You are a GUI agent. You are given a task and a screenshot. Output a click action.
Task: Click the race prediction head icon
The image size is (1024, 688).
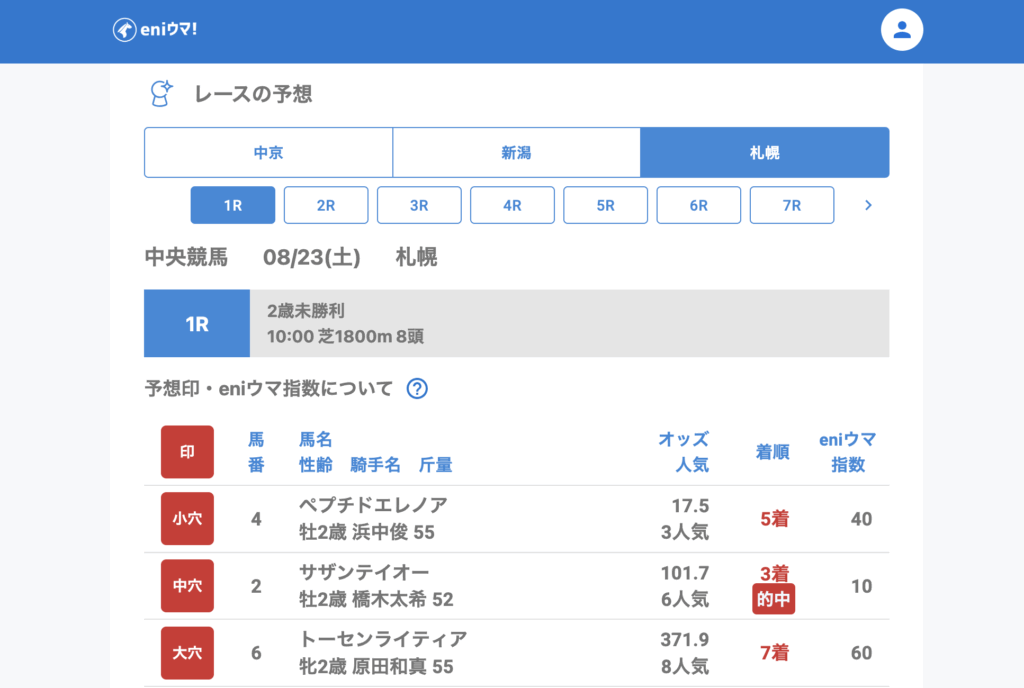[x=160, y=94]
